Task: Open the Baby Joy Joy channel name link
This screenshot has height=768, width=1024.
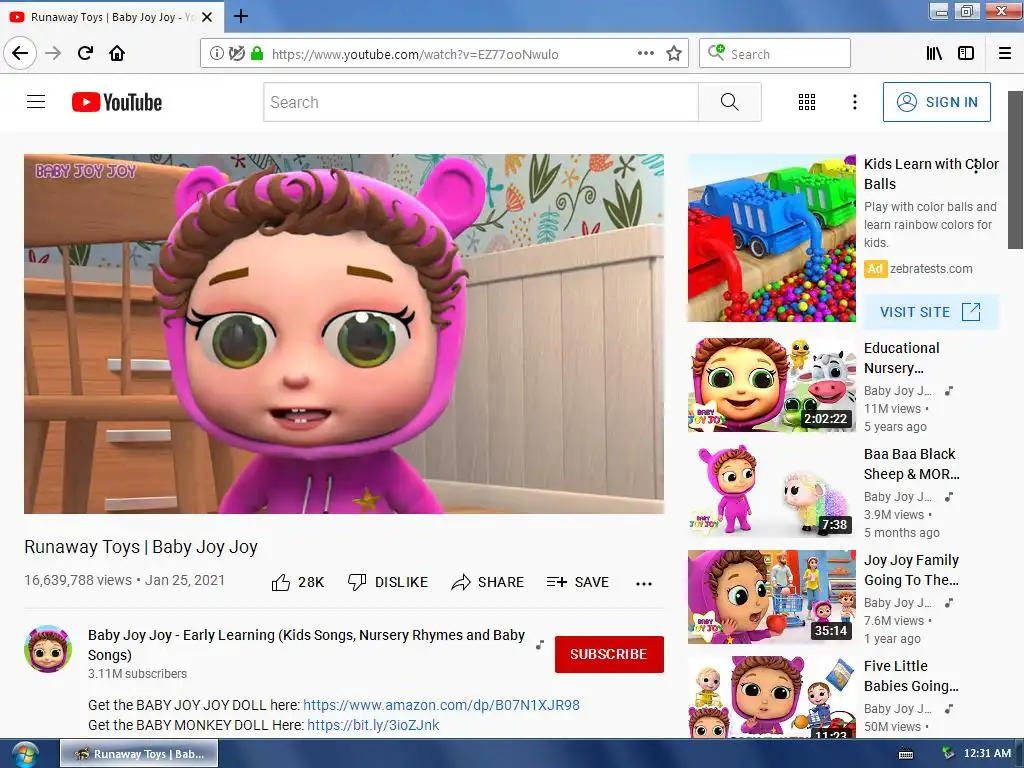Action: click(306, 645)
